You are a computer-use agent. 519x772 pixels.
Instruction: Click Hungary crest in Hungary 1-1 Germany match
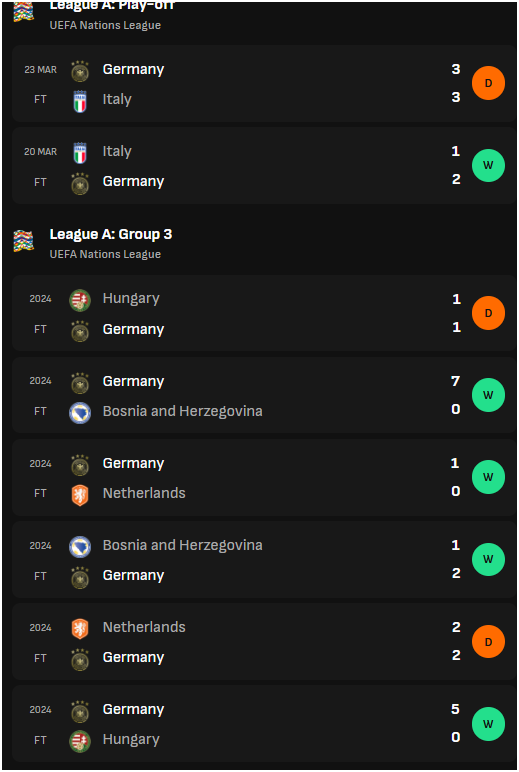[x=80, y=300]
